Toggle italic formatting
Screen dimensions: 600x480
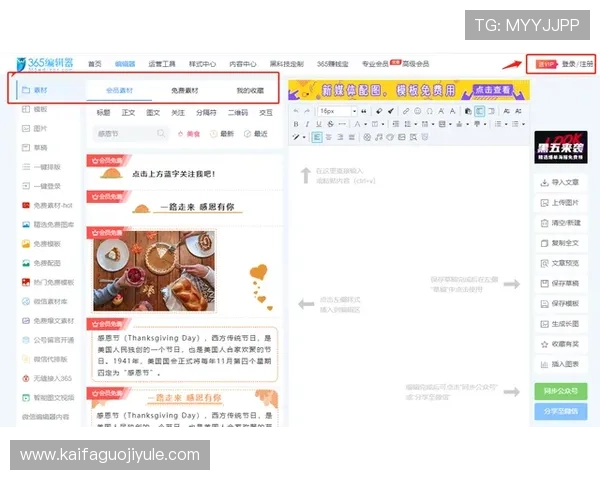click(307, 124)
